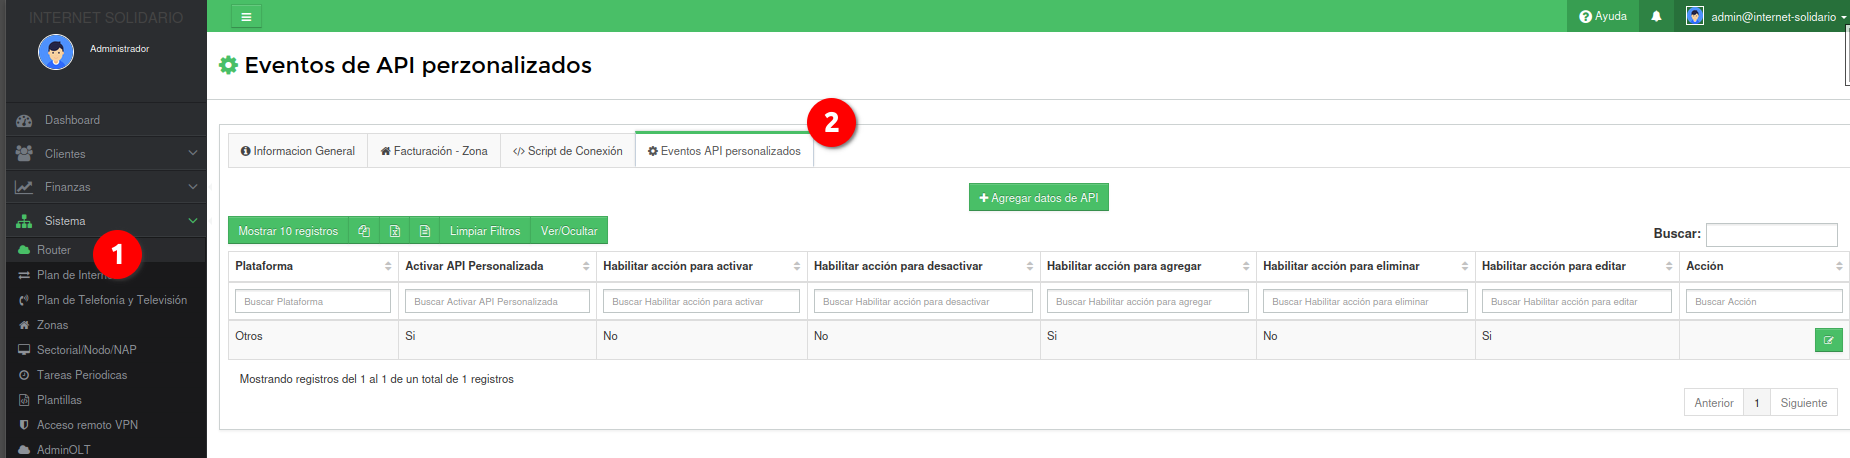Switch to the Script de Conexión tab
Viewport: 1850px width, 458px height.
point(568,151)
